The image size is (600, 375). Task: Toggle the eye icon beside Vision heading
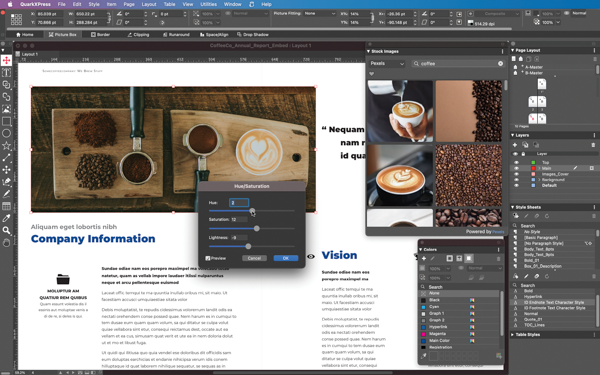(x=311, y=256)
